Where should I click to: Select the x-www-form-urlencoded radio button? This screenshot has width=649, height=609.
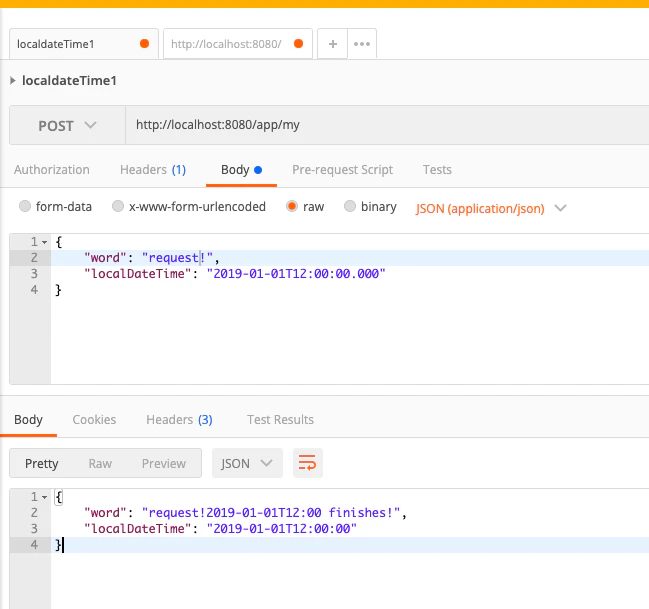[x=118, y=206]
